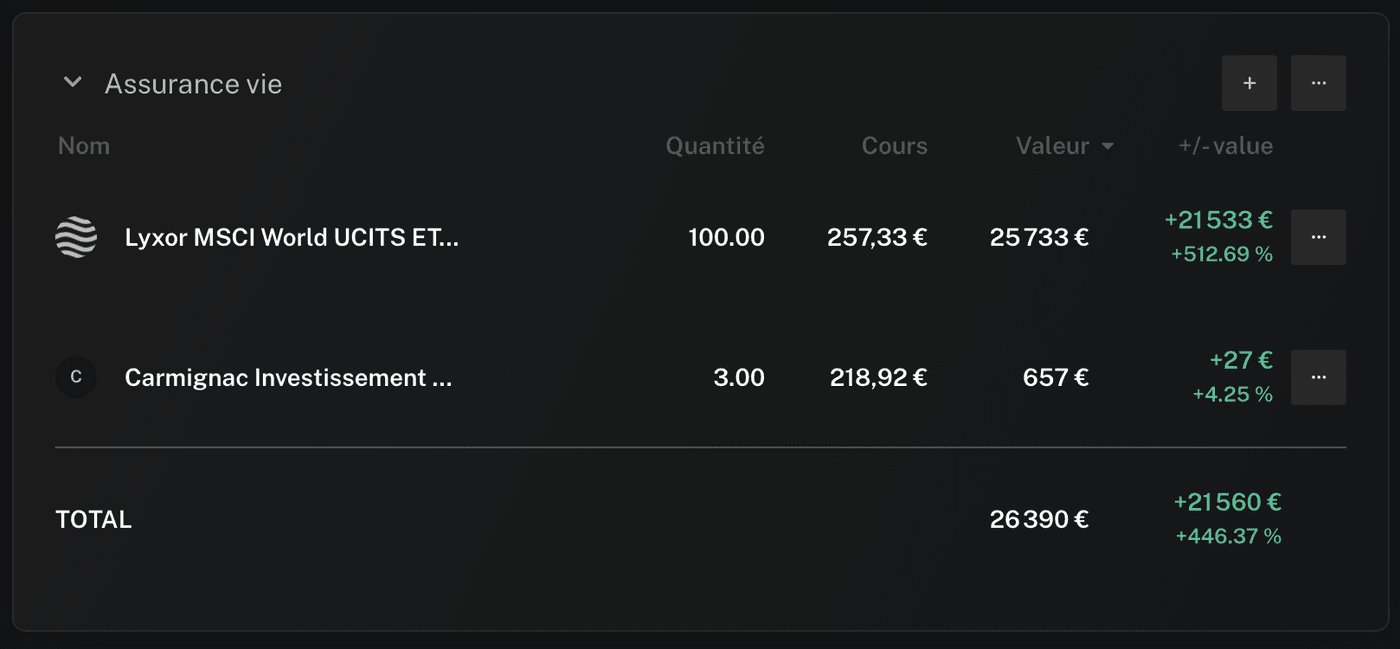Sort by the Cours column header
1400x649 pixels.
(x=894, y=146)
